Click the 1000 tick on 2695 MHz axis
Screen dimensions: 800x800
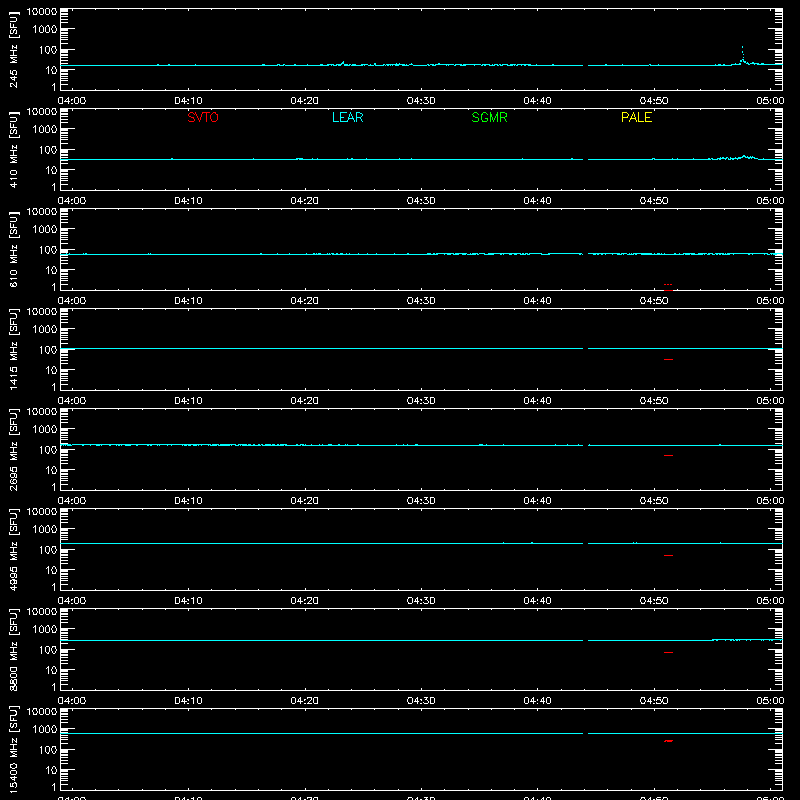click(x=45, y=430)
